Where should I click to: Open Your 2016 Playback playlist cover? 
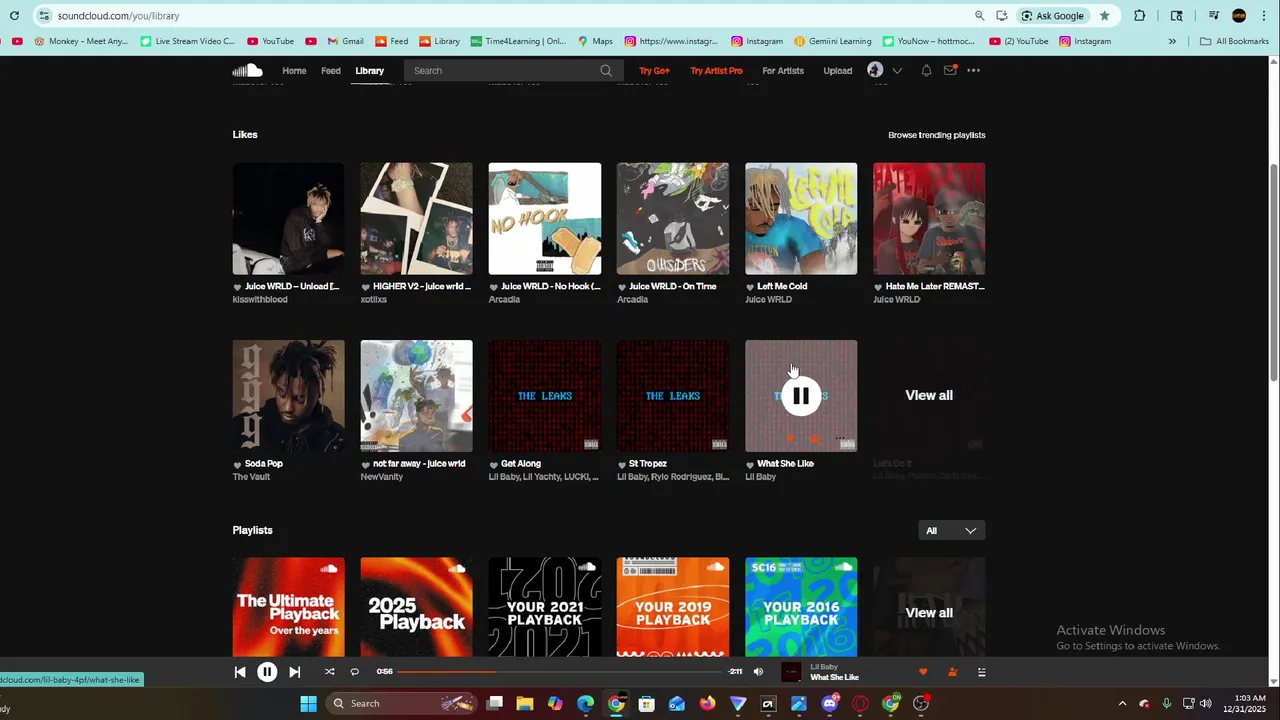pos(801,607)
